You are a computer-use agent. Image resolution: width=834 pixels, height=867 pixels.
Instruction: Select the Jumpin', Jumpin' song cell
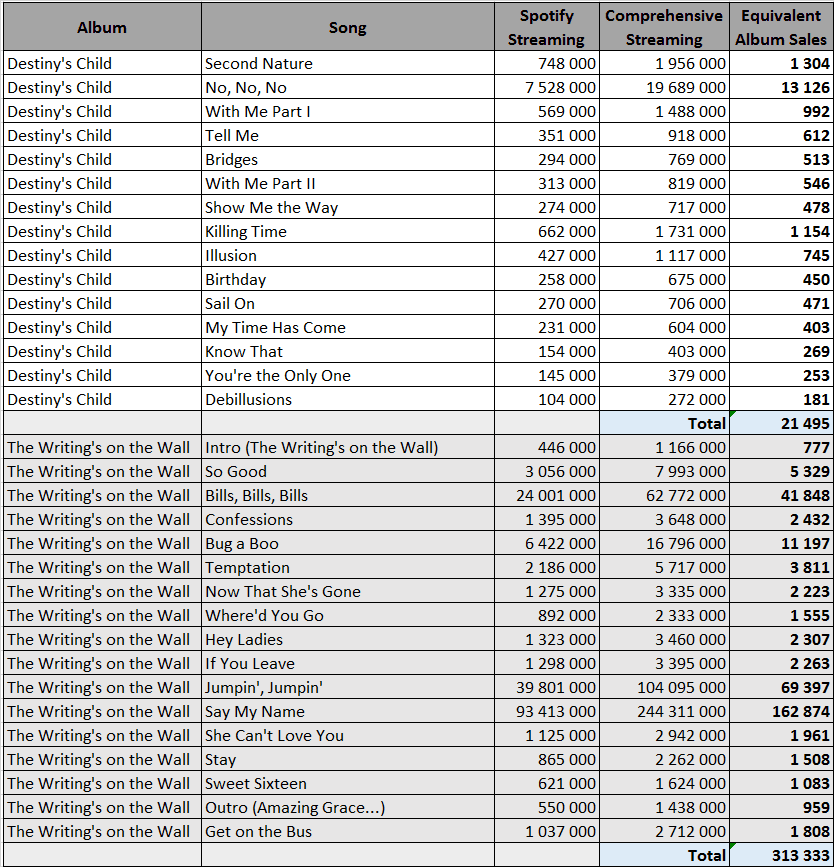pyautogui.click(x=348, y=687)
